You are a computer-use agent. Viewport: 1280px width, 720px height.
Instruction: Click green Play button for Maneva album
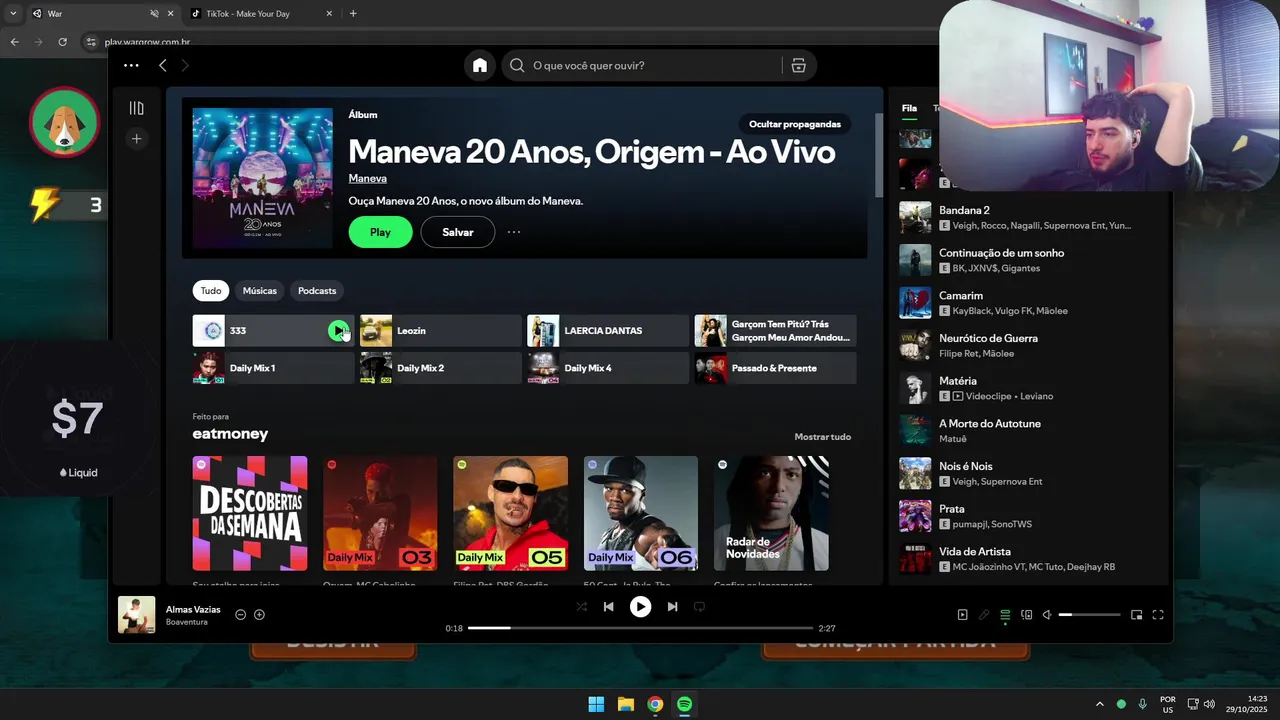(x=380, y=232)
